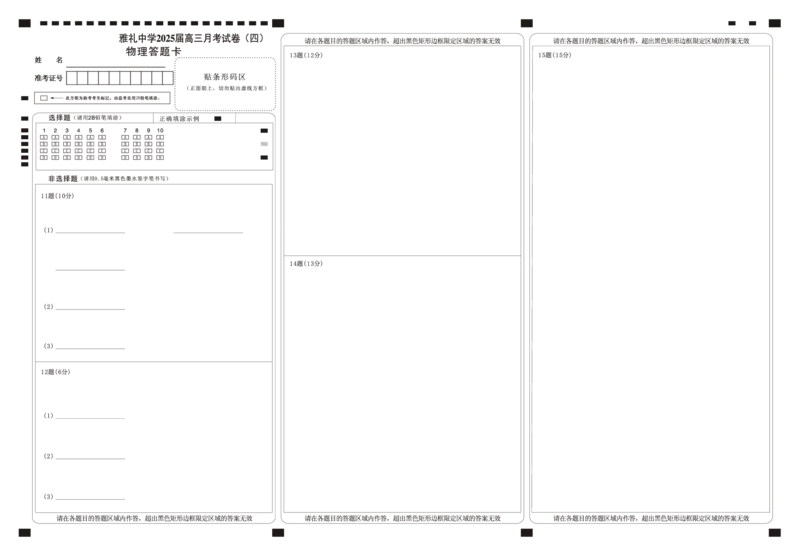Click the boxed button in upper-left toolbar area
The height and width of the screenshot is (556, 800).
pos(224,82)
